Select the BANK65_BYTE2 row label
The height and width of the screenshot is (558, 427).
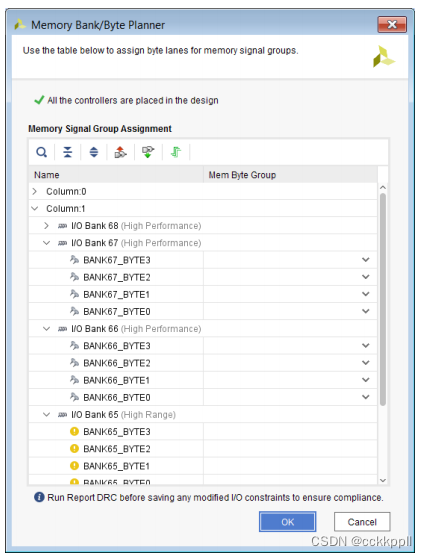click(117, 449)
